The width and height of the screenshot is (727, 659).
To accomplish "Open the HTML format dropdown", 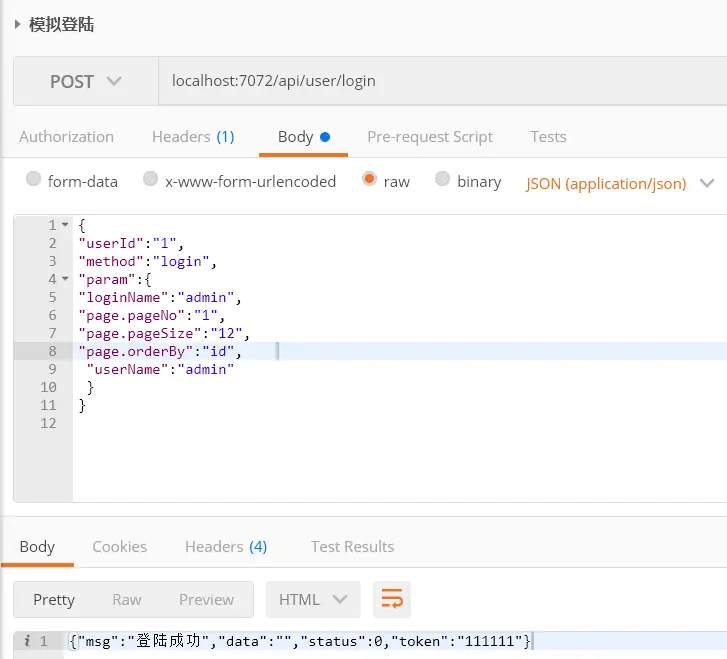I will (x=313, y=600).
